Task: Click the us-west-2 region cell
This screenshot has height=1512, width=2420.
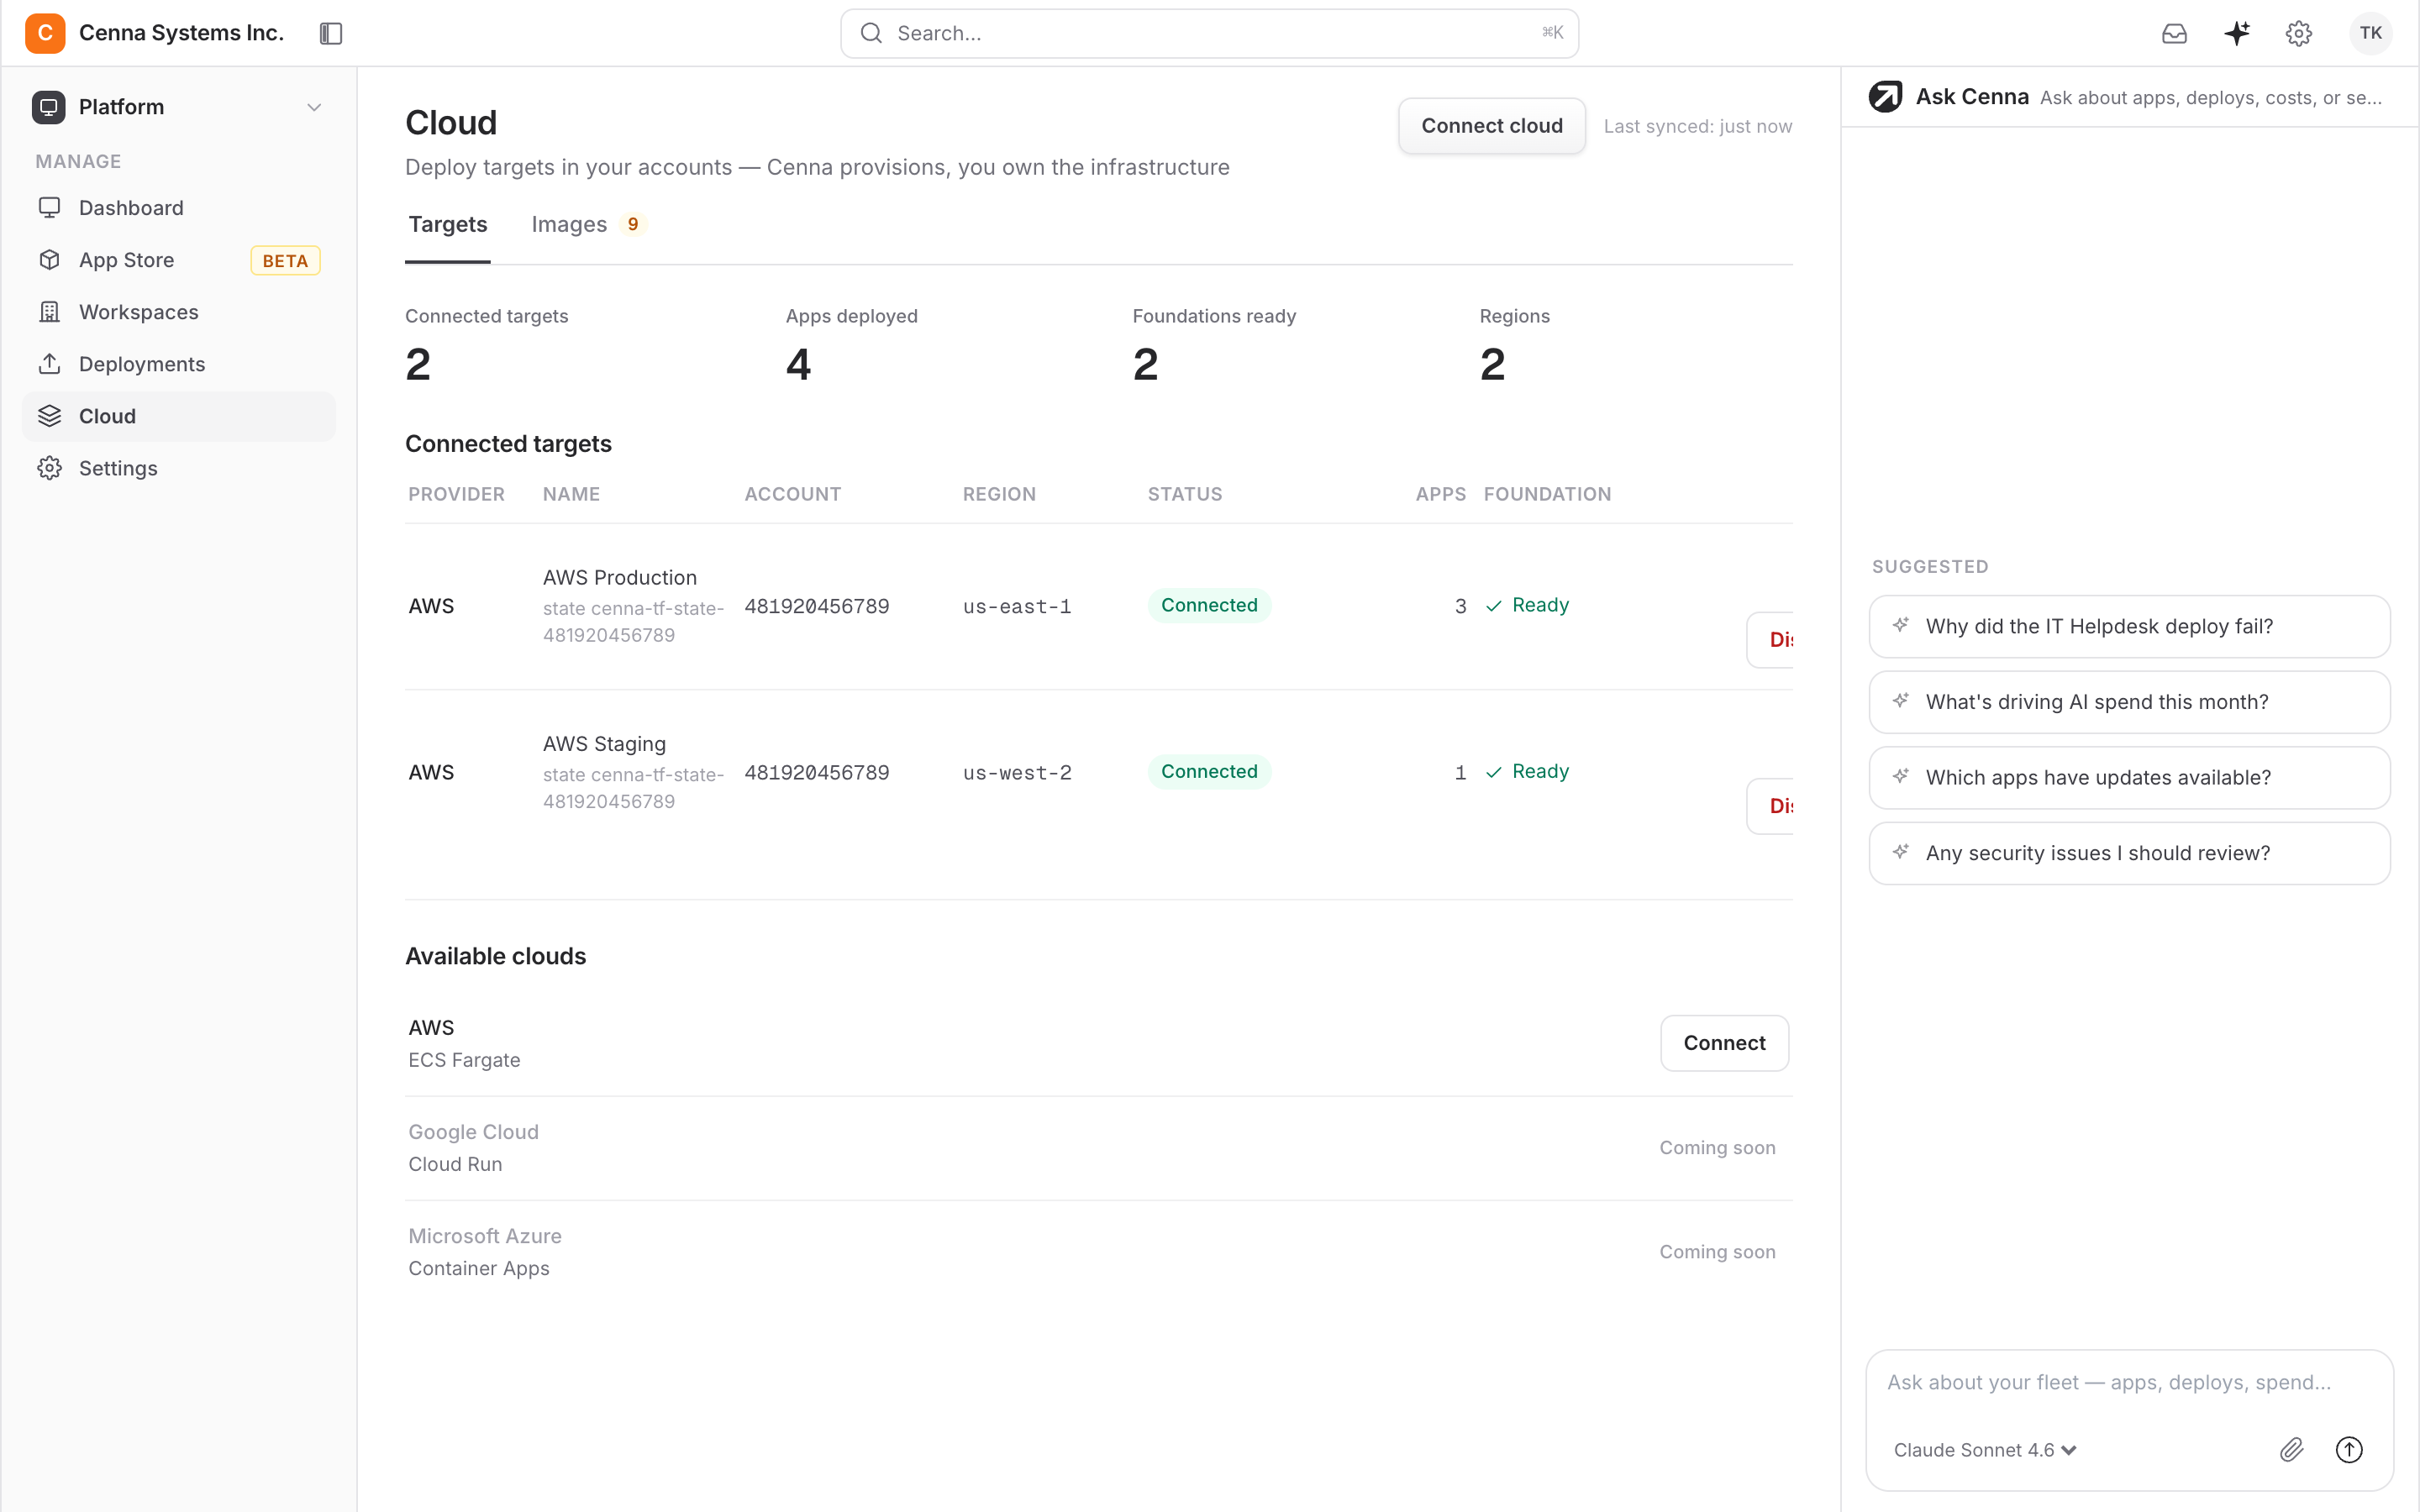Action: (x=1017, y=773)
